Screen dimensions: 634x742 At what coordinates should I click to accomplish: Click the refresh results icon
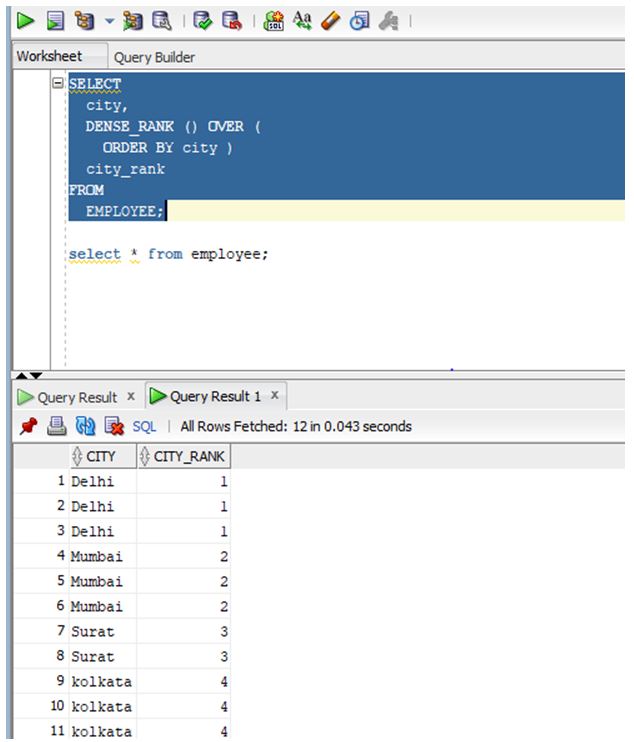[x=86, y=426]
